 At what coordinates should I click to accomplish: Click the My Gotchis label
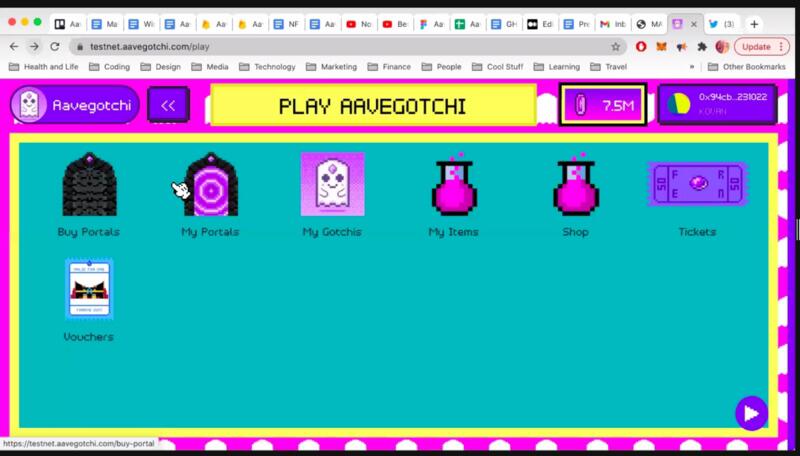pyautogui.click(x=332, y=232)
